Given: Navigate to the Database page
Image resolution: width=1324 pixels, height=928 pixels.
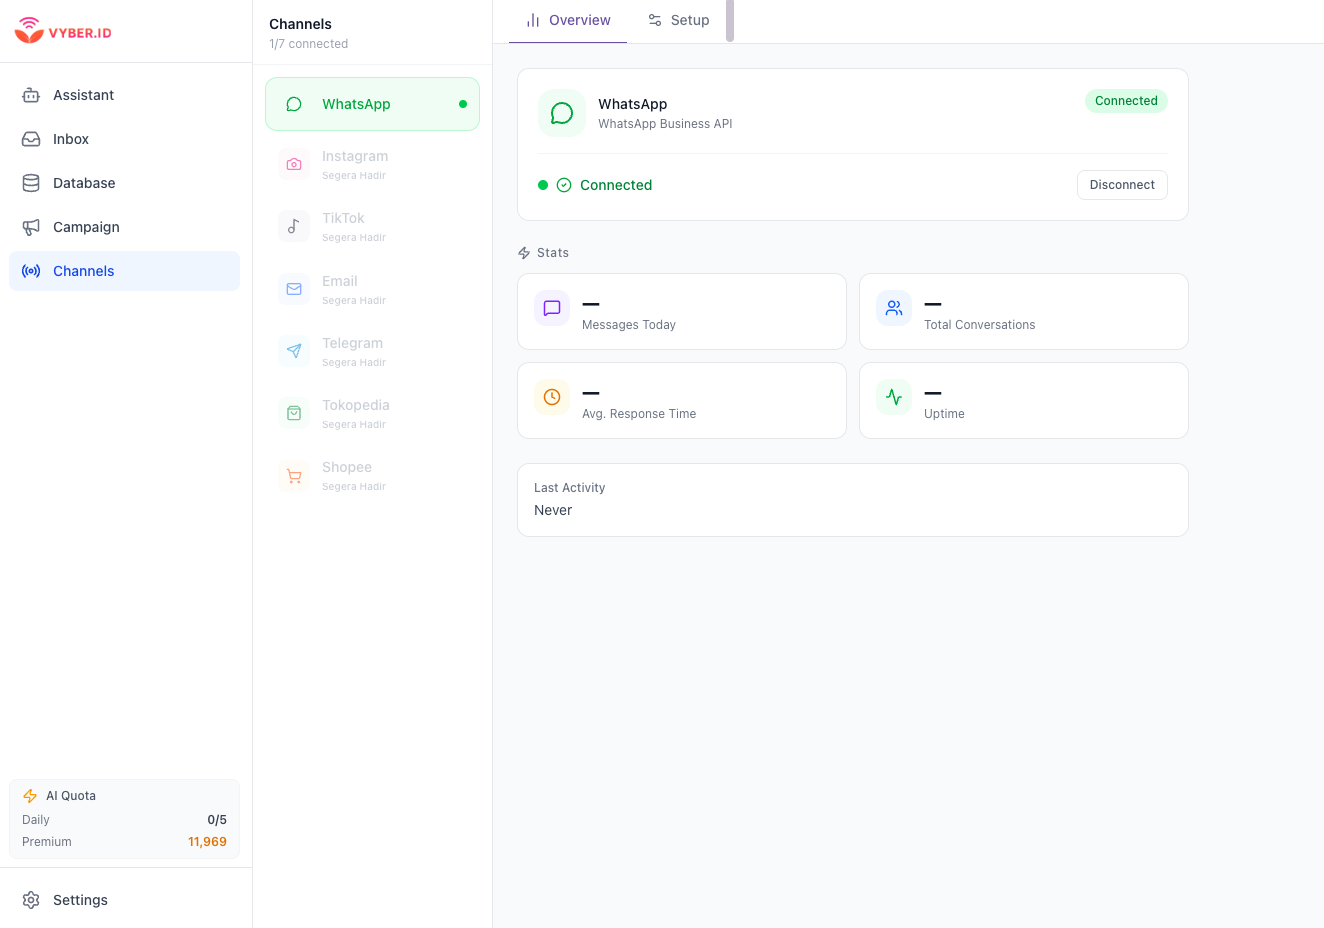Looking at the screenshot, I should (x=124, y=183).
